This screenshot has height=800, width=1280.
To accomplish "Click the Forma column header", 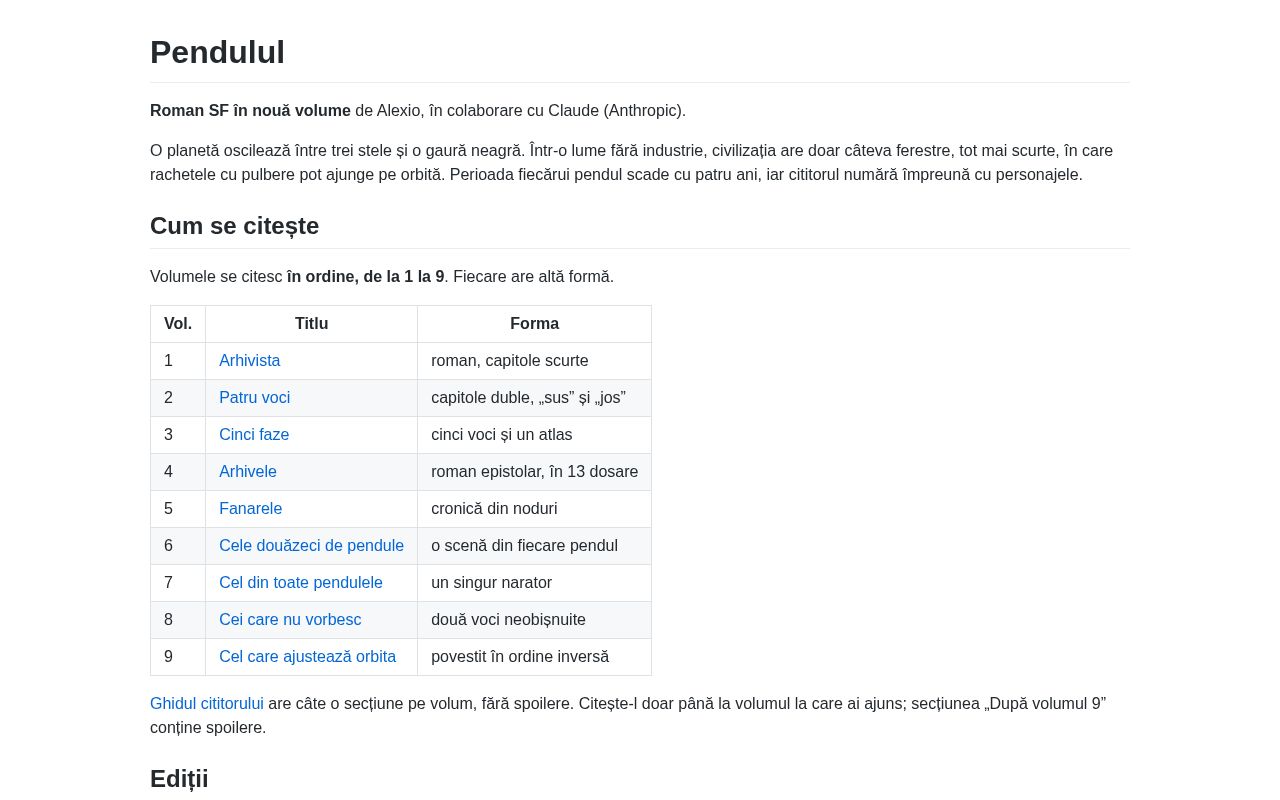I will pyautogui.click(x=535, y=324).
